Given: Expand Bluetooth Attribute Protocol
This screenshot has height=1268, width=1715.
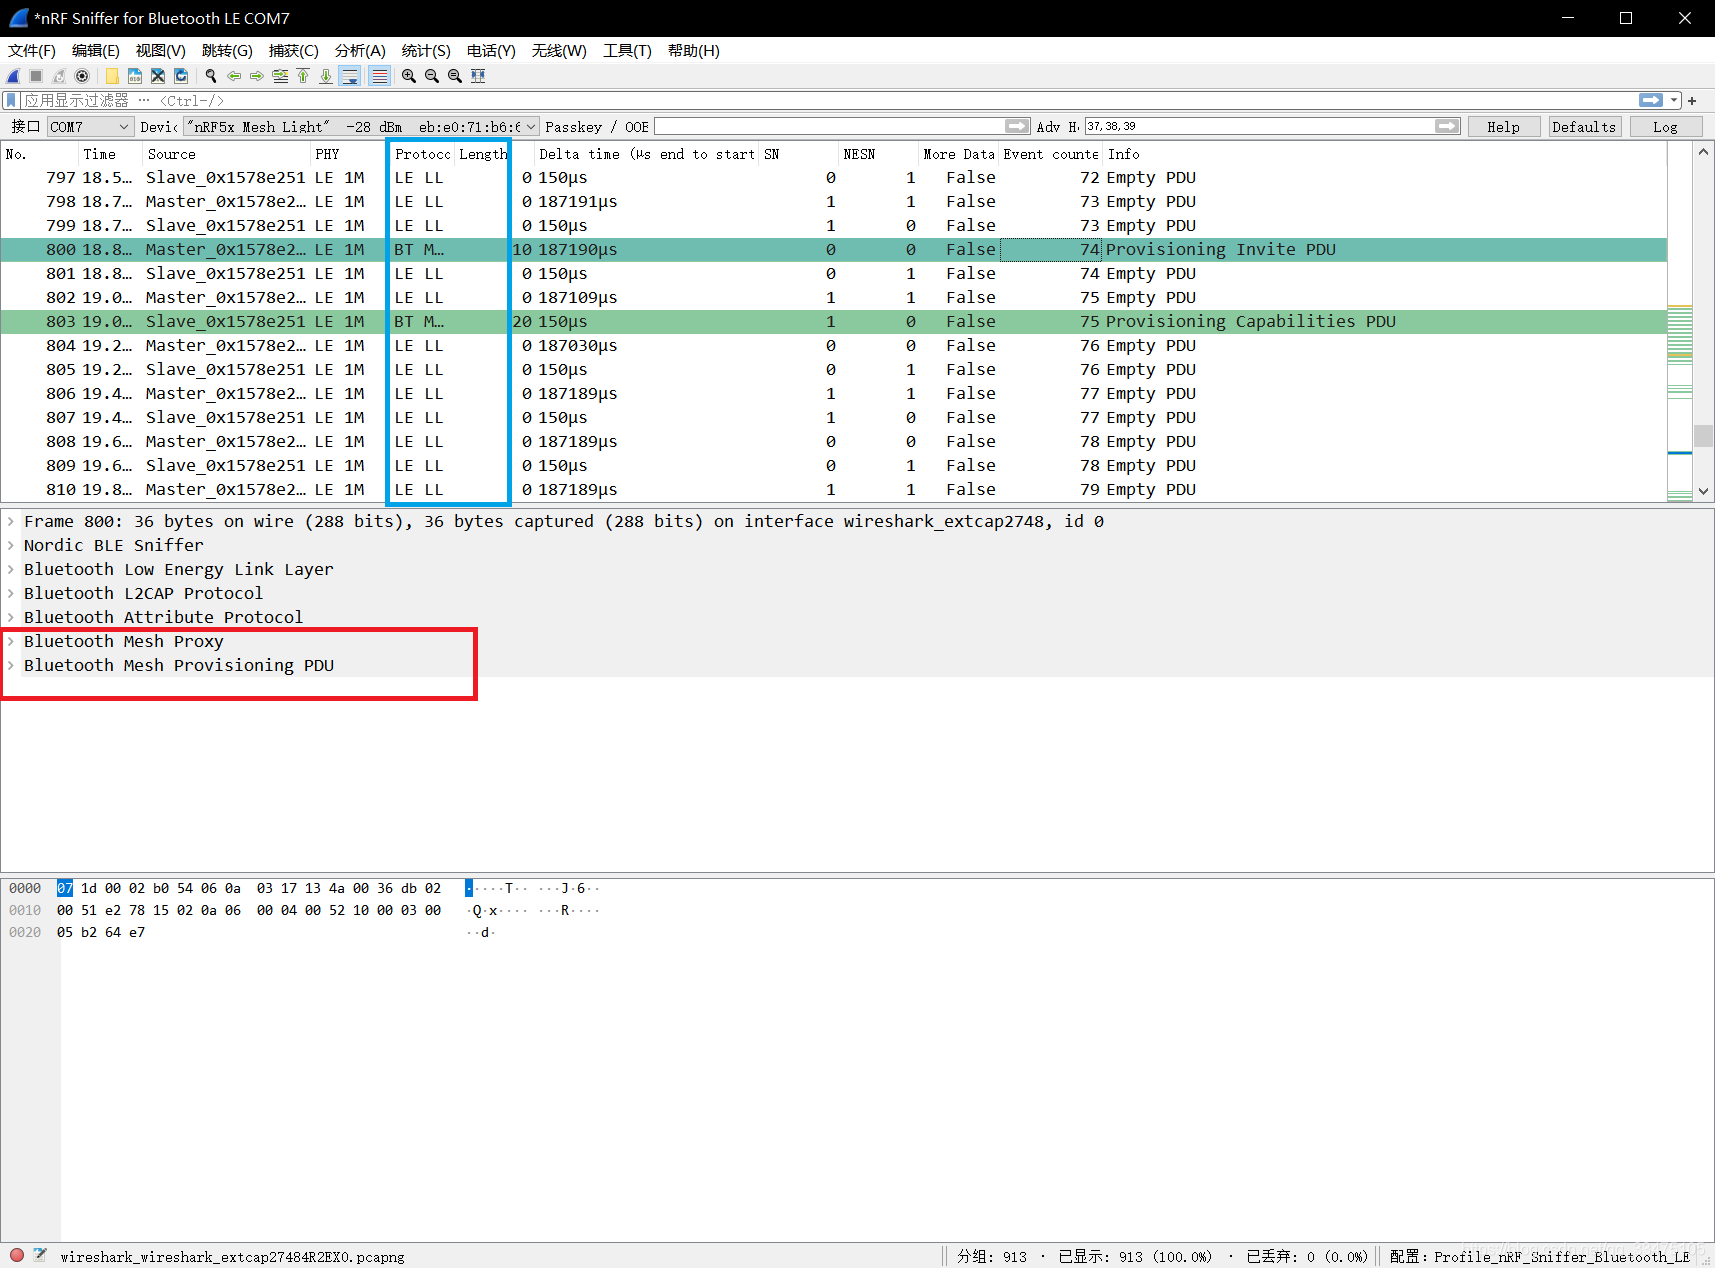Looking at the screenshot, I should (11, 617).
